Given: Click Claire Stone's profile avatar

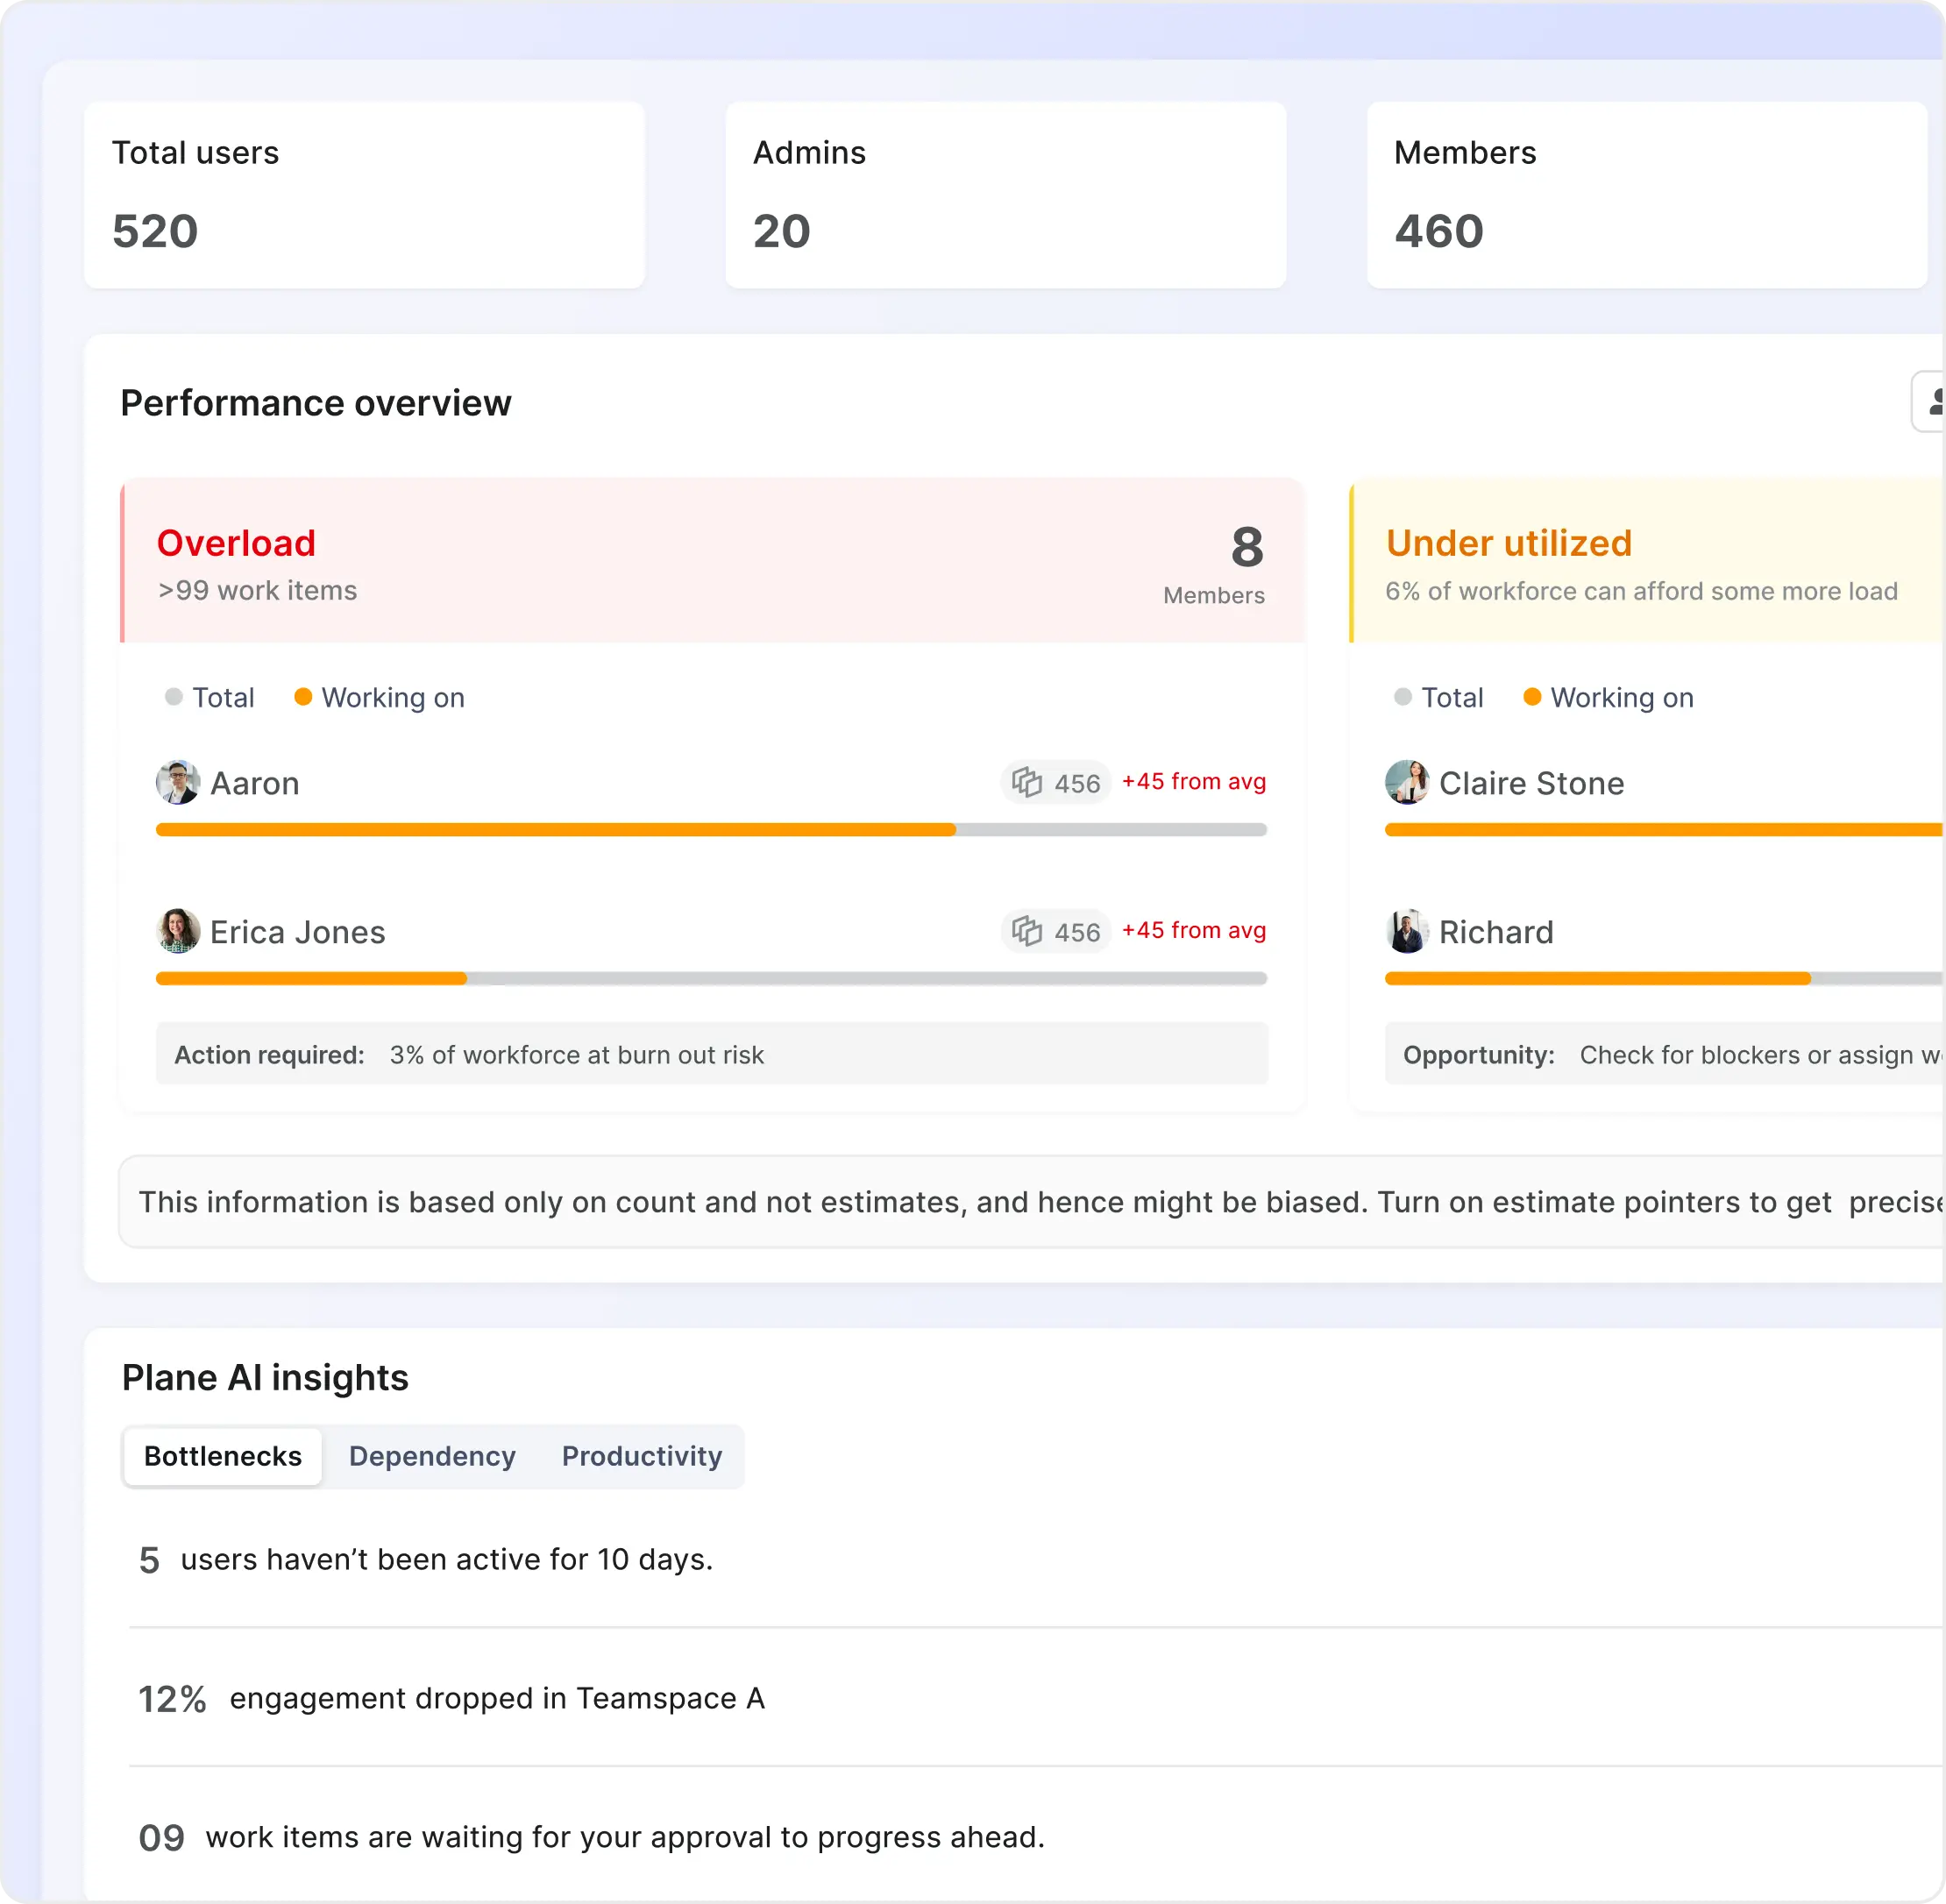Looking at the screenshot, I should pos(1406,782).
